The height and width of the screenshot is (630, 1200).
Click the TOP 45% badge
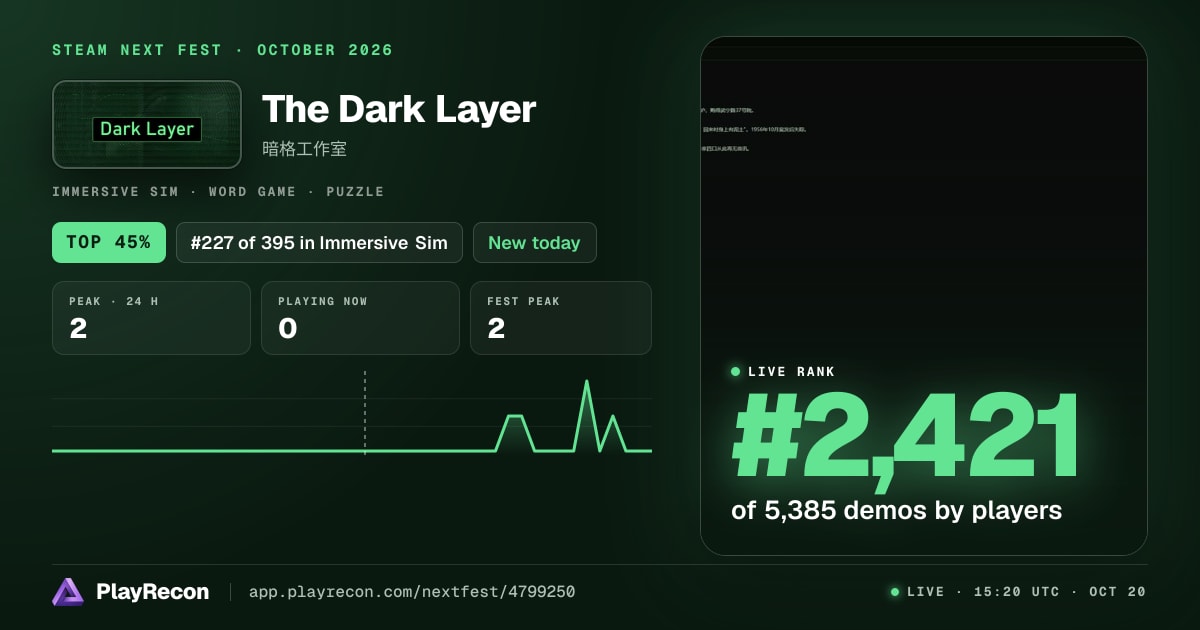click(109, 242)
